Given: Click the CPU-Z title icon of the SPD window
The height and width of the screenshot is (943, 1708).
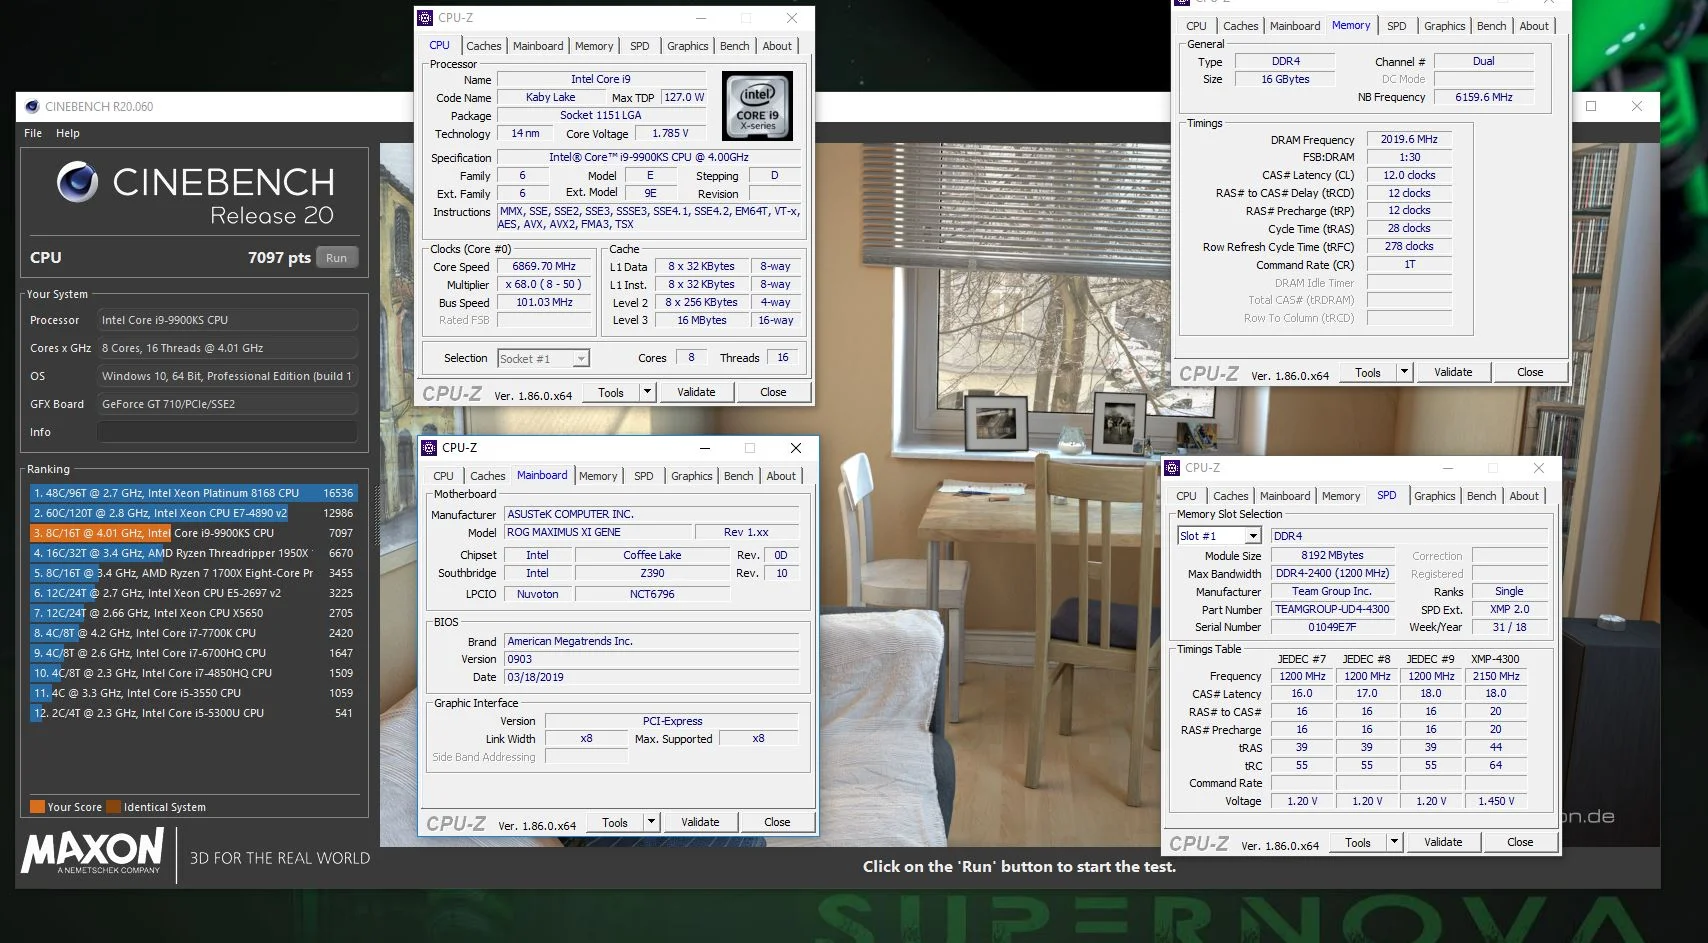Looking at the screenshot, I should tap(1174, 468).
